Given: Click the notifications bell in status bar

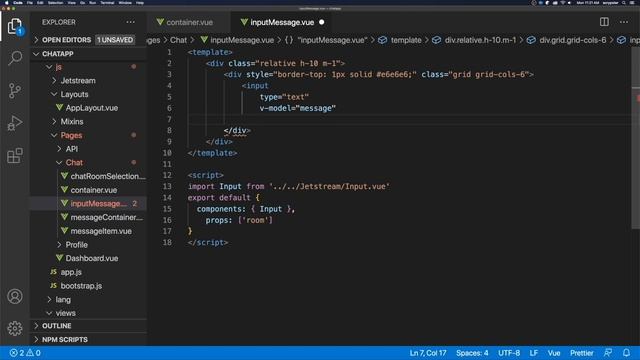Looking at the screenshot, I should (x=626, y=353).
